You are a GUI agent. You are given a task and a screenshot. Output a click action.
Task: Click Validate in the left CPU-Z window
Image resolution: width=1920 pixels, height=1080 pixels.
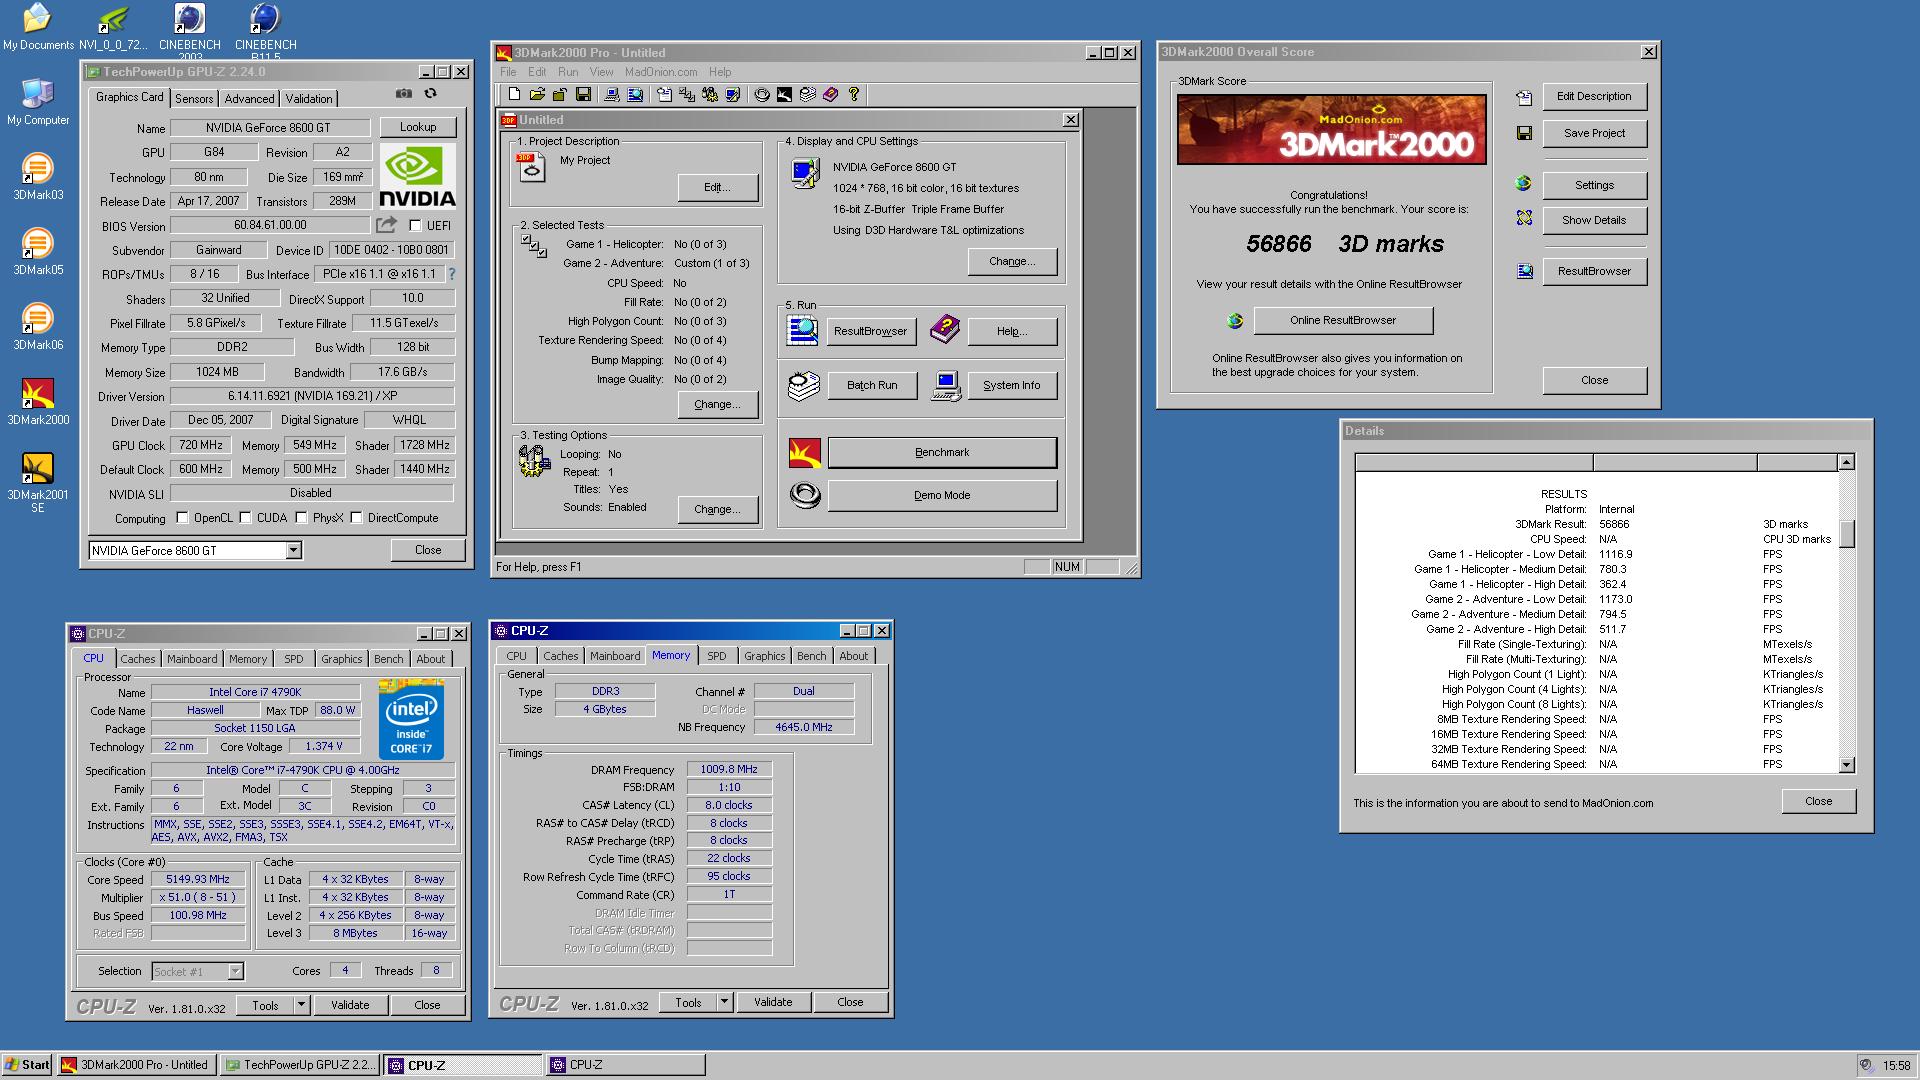point(350,1005)
